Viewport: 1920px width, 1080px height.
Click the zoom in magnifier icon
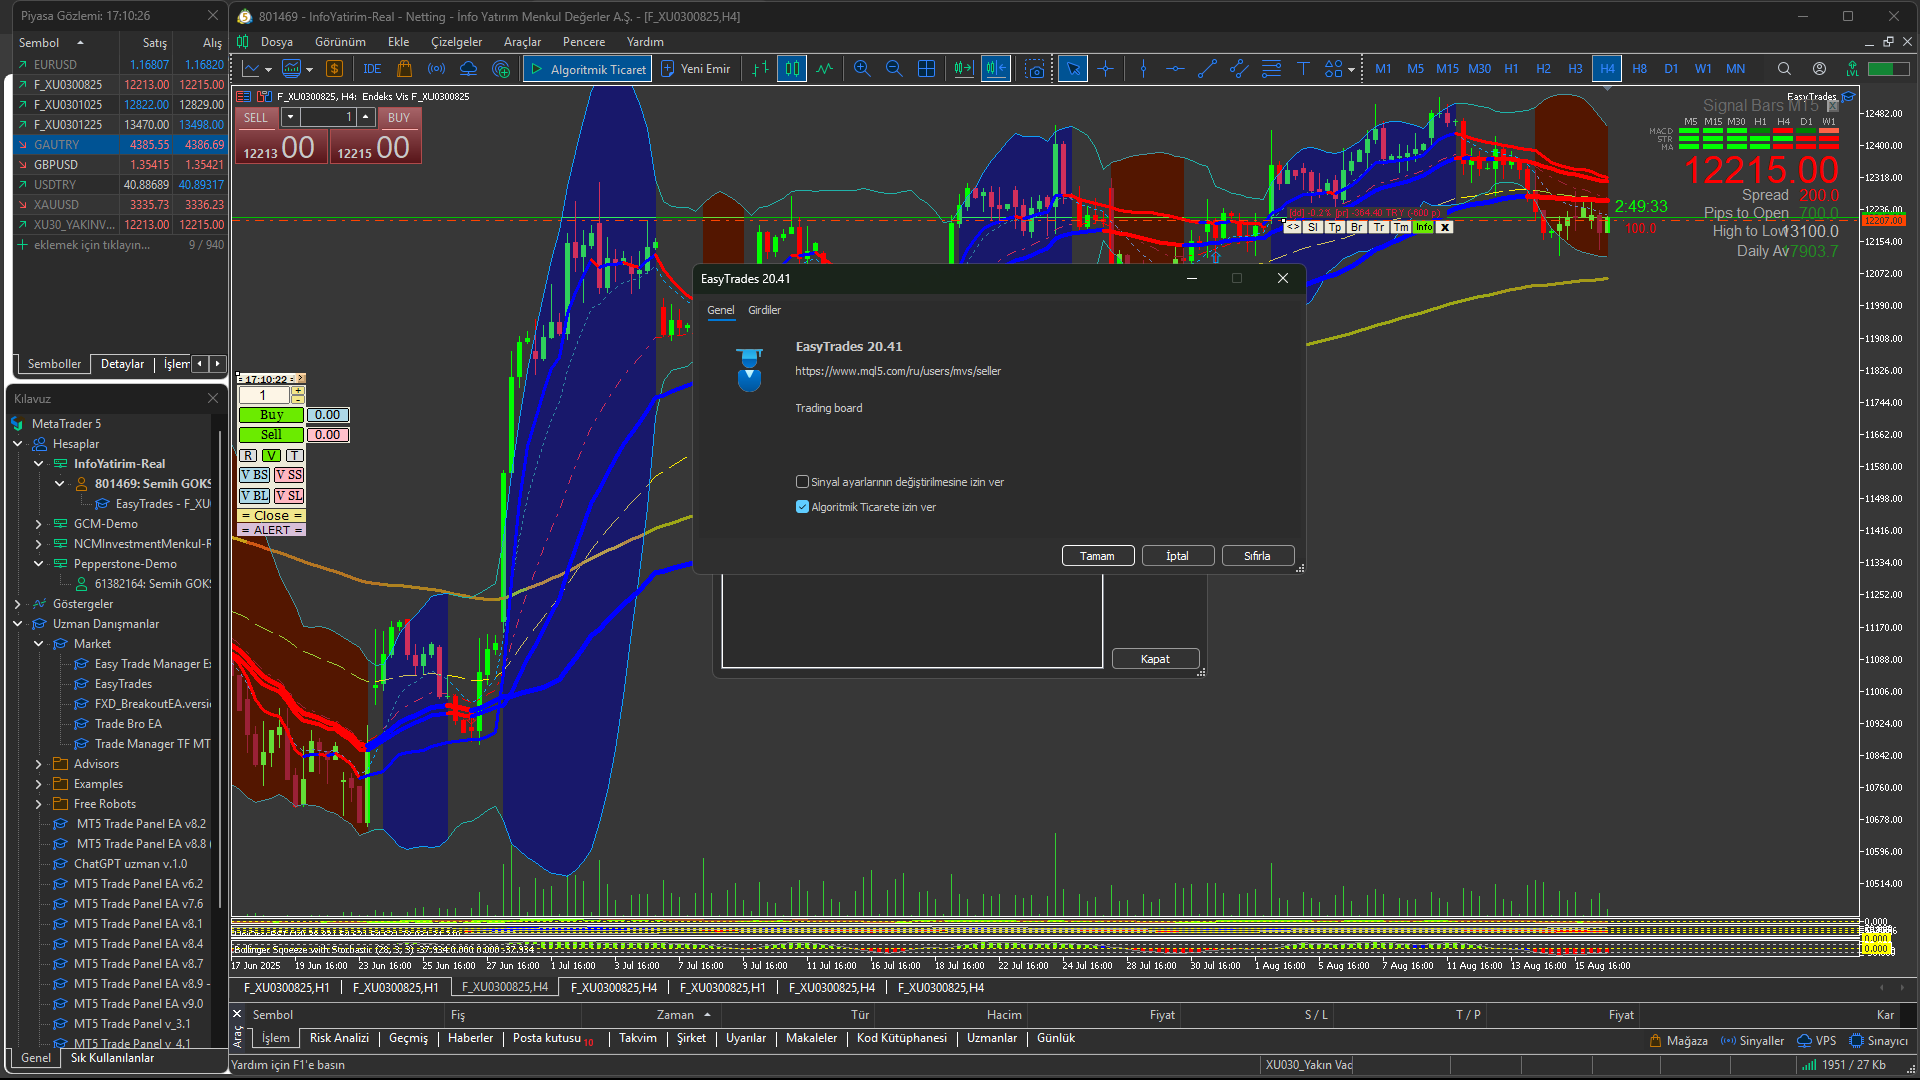(x=861, y=69)
